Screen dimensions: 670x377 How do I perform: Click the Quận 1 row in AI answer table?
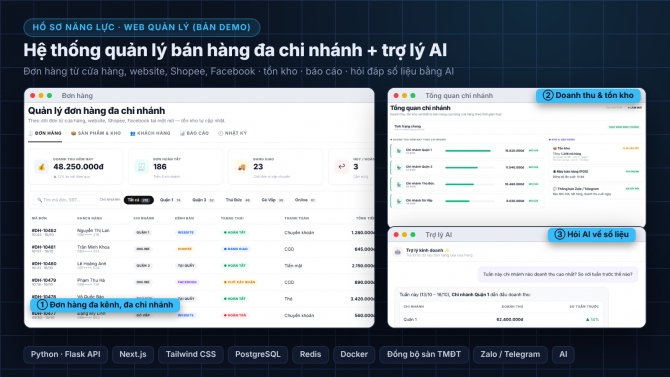pos(501,320)
